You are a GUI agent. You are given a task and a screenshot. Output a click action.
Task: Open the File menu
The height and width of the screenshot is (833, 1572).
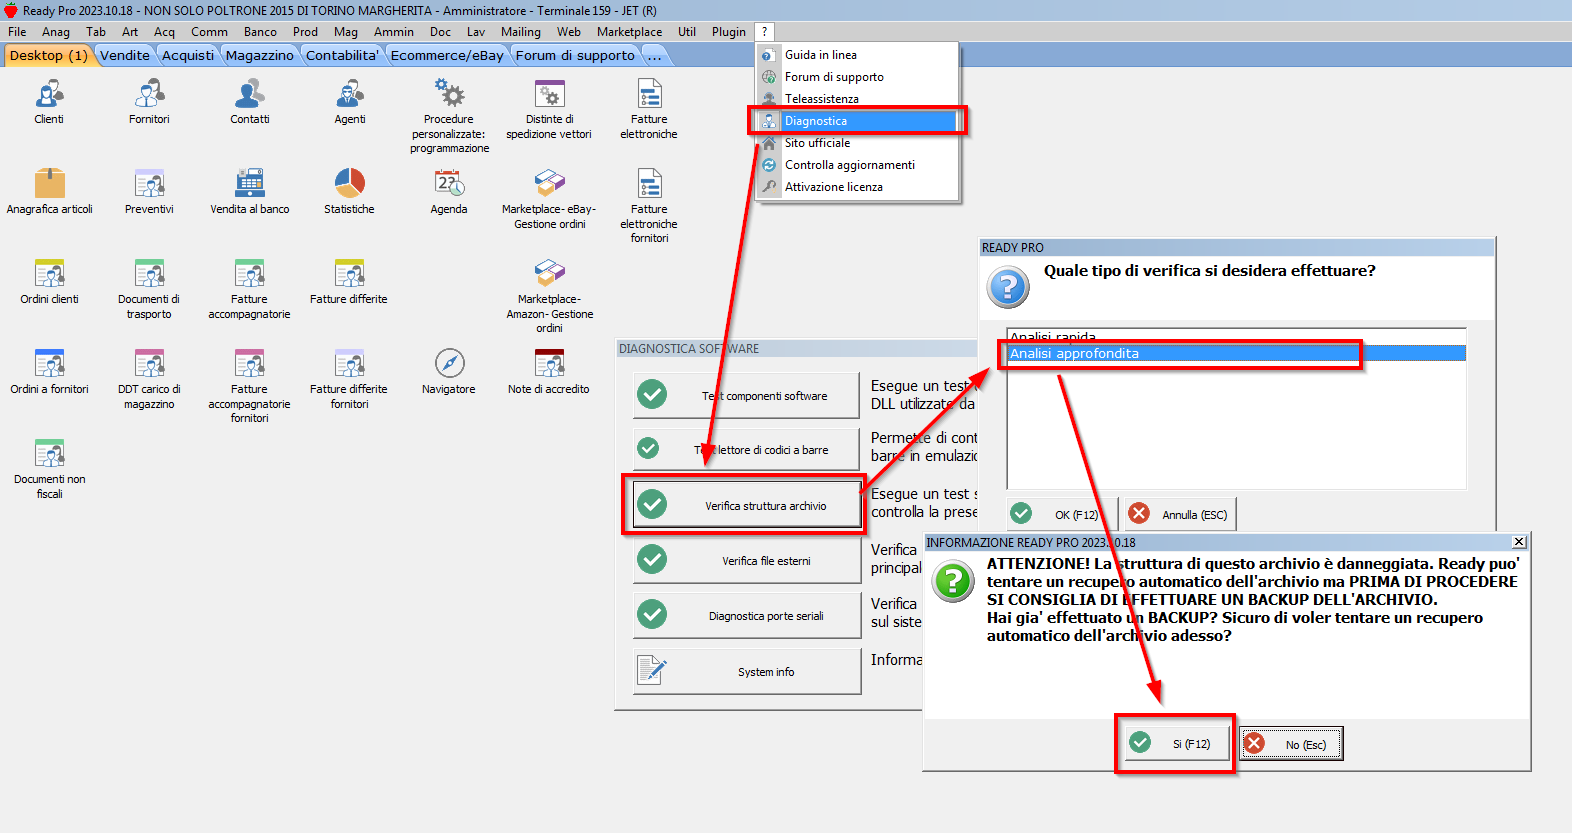pos(17,32)
